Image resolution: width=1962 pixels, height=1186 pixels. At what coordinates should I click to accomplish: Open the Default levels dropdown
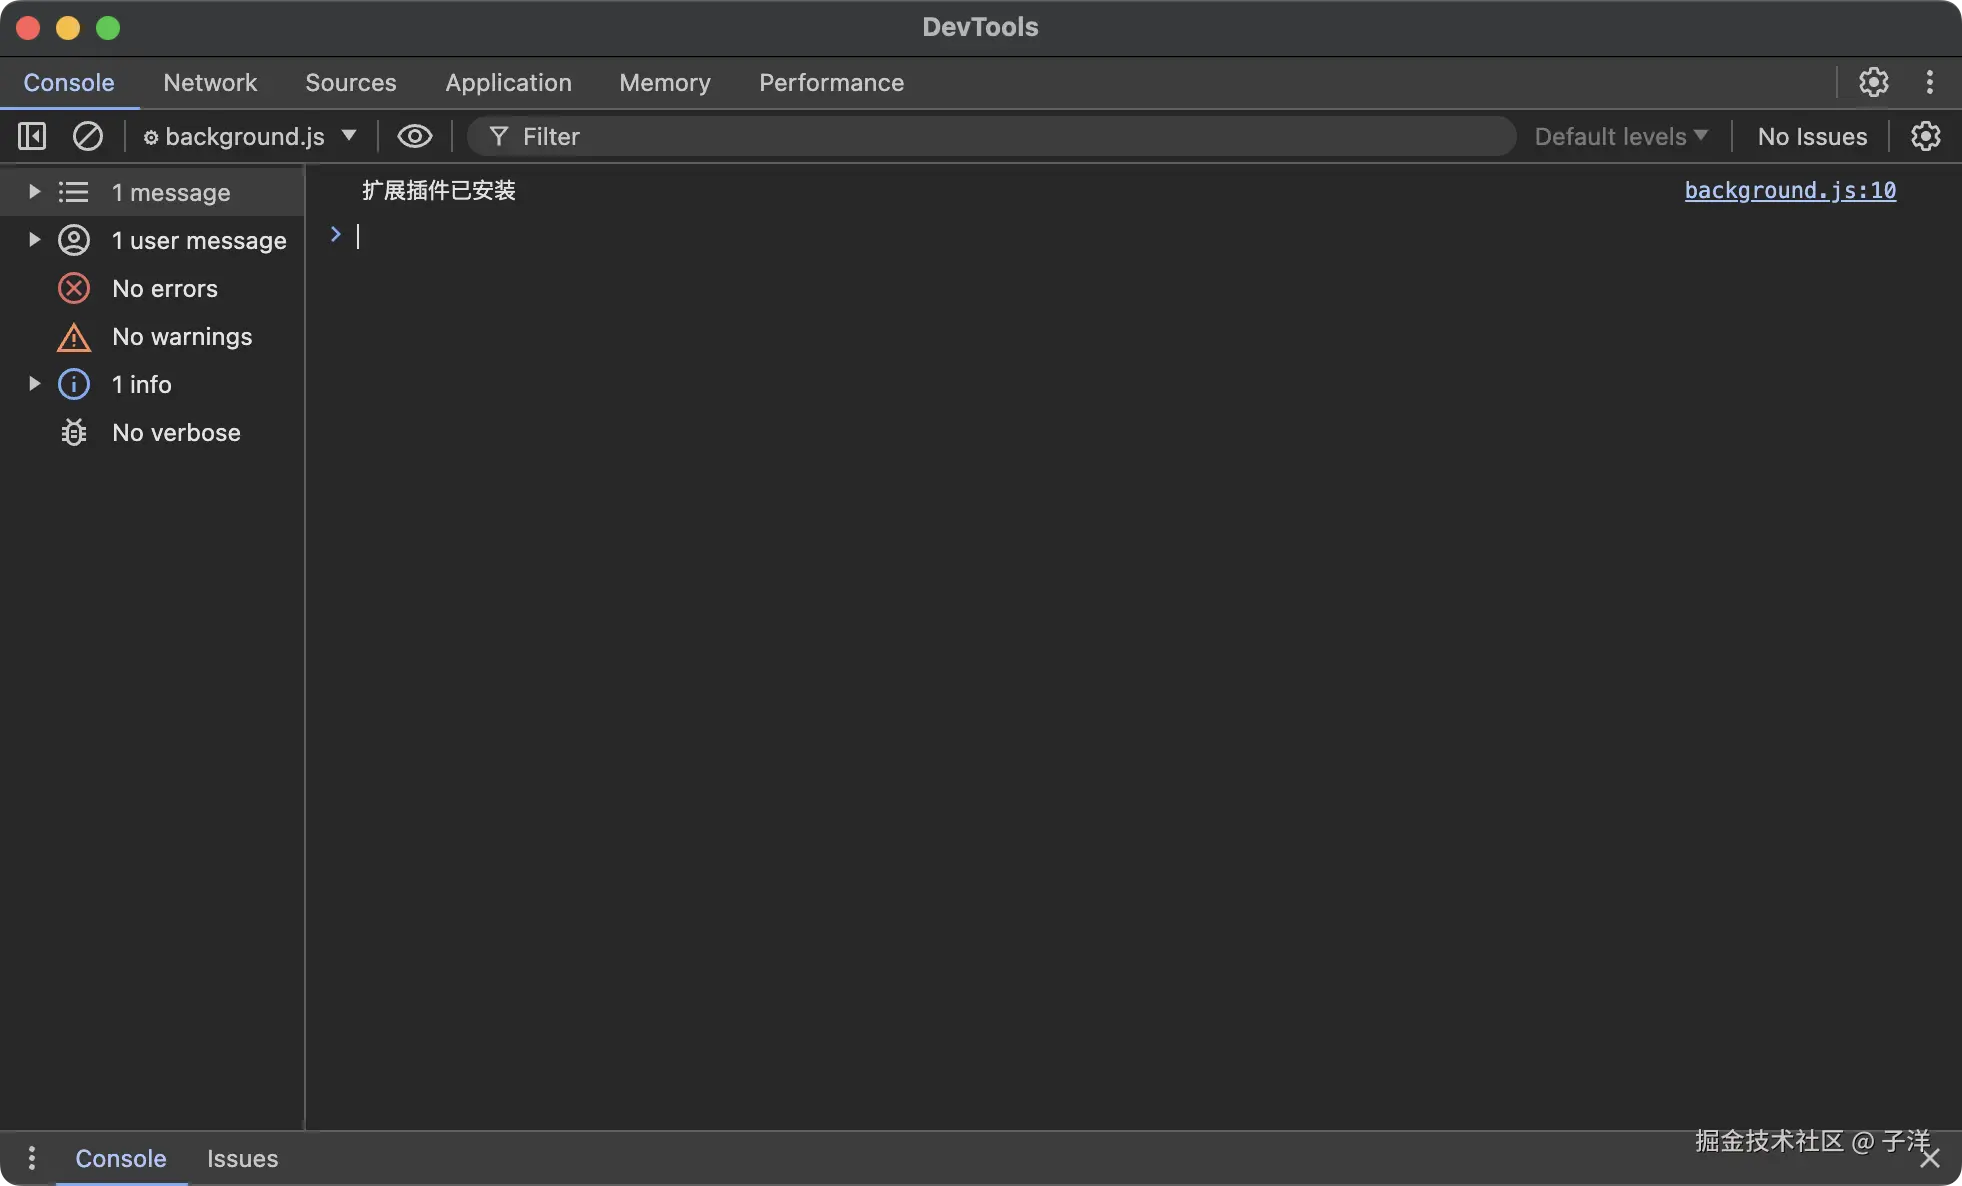click(1620, 136)
